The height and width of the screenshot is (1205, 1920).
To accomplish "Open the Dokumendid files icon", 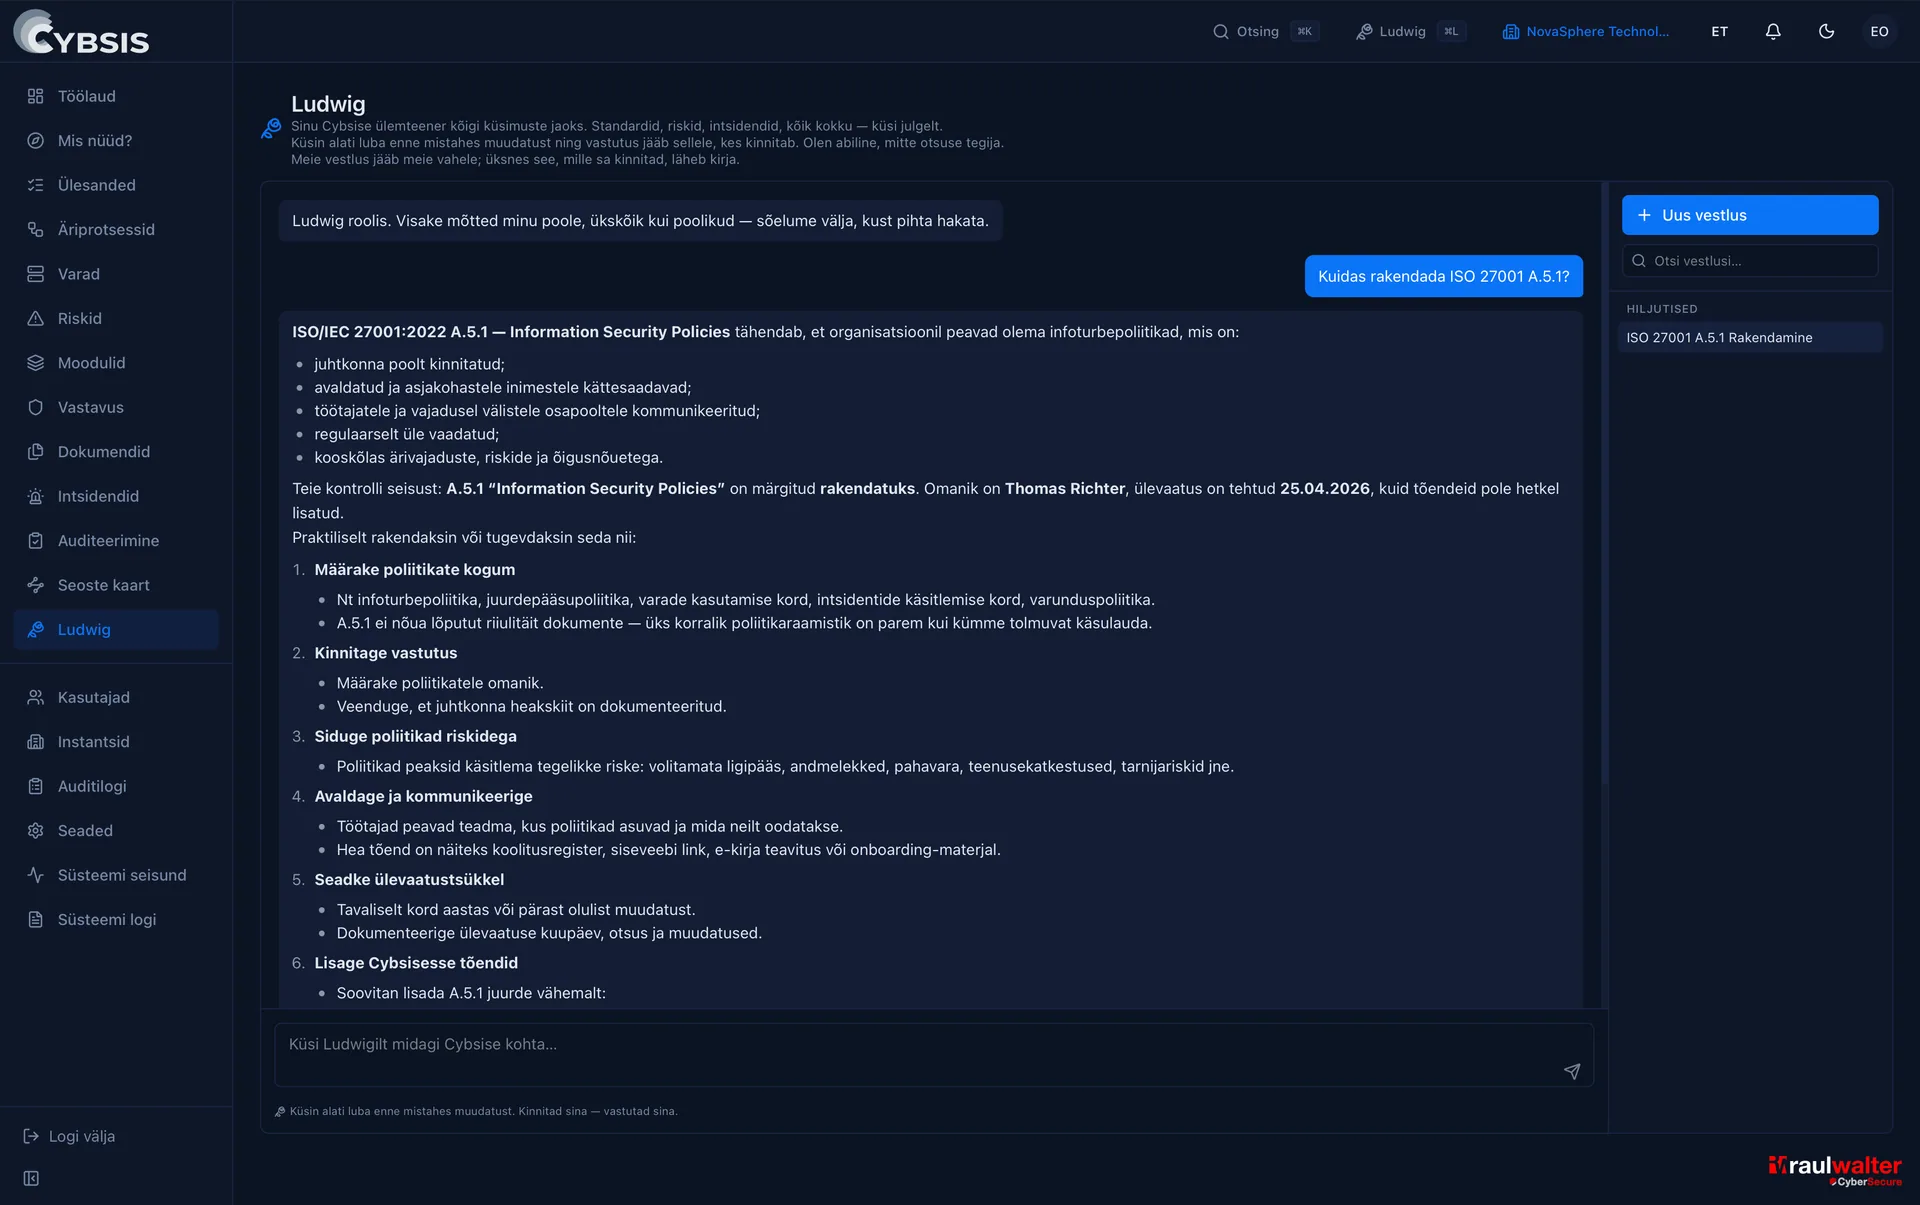I will (36, 452).
